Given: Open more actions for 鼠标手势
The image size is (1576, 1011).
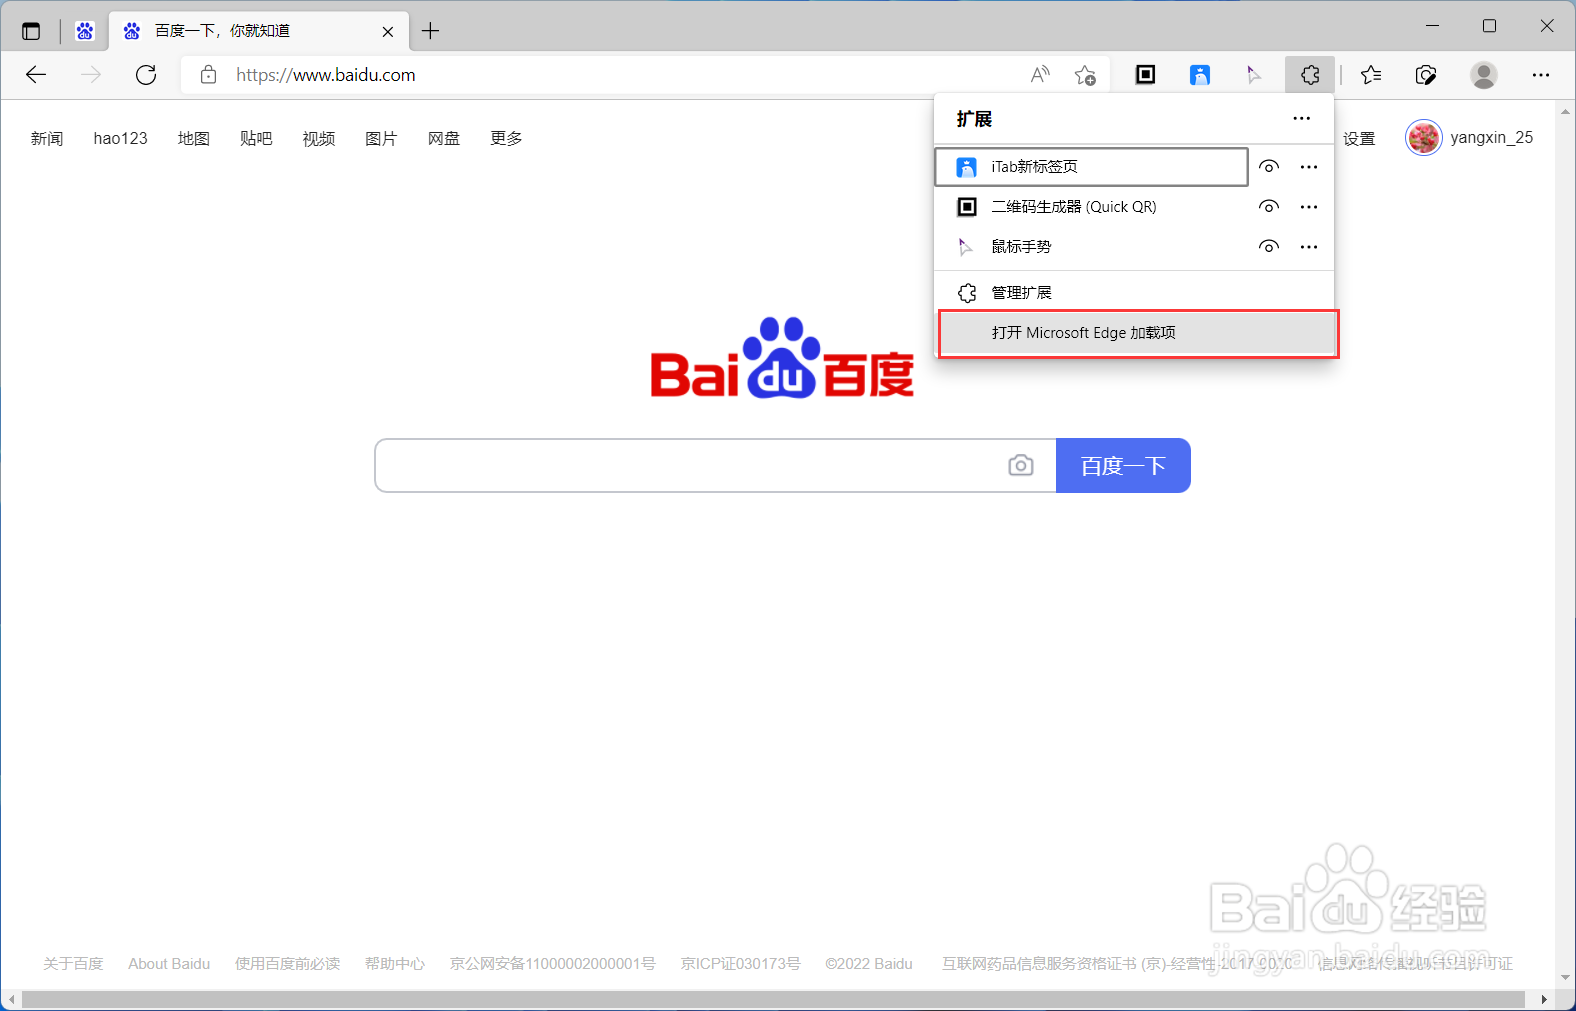Looking at the screenshot, I should click(x=1309, y=247).
